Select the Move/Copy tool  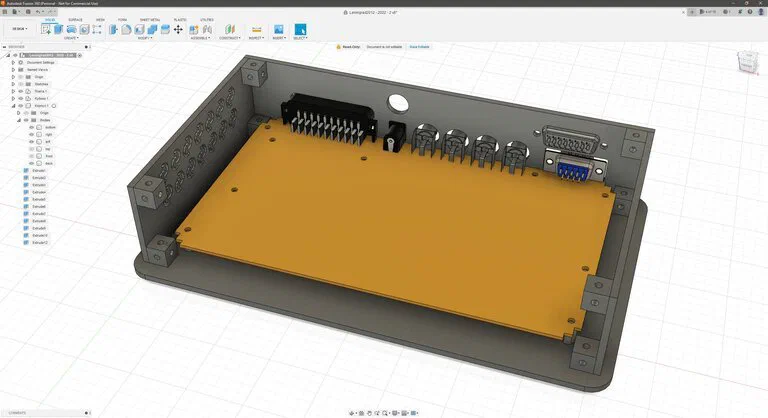pyautogui.click(x=178, y=29)
